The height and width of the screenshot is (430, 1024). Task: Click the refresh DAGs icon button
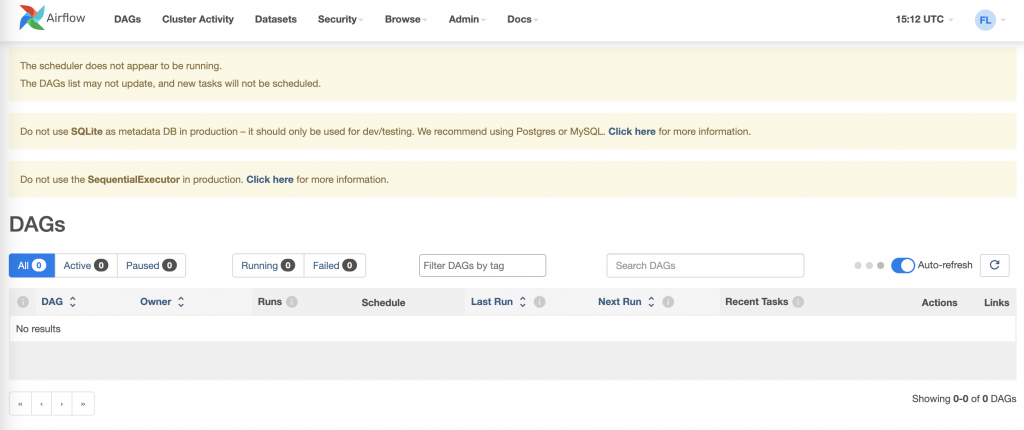click(994, 265)
